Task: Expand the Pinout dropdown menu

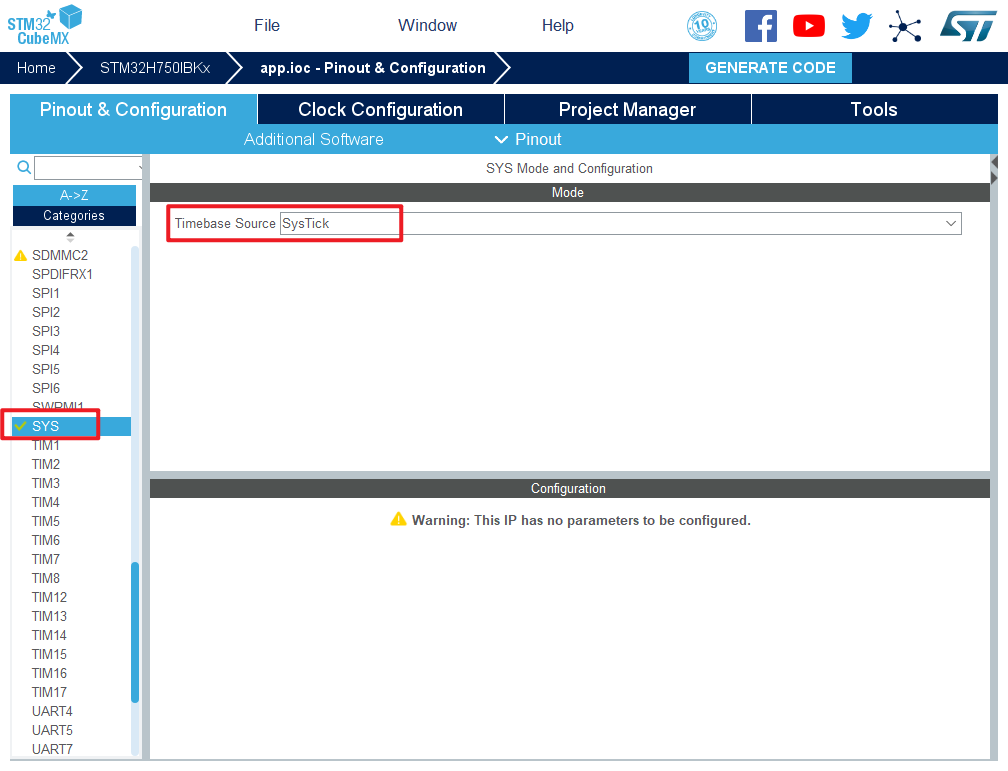Action: (528, 139)
